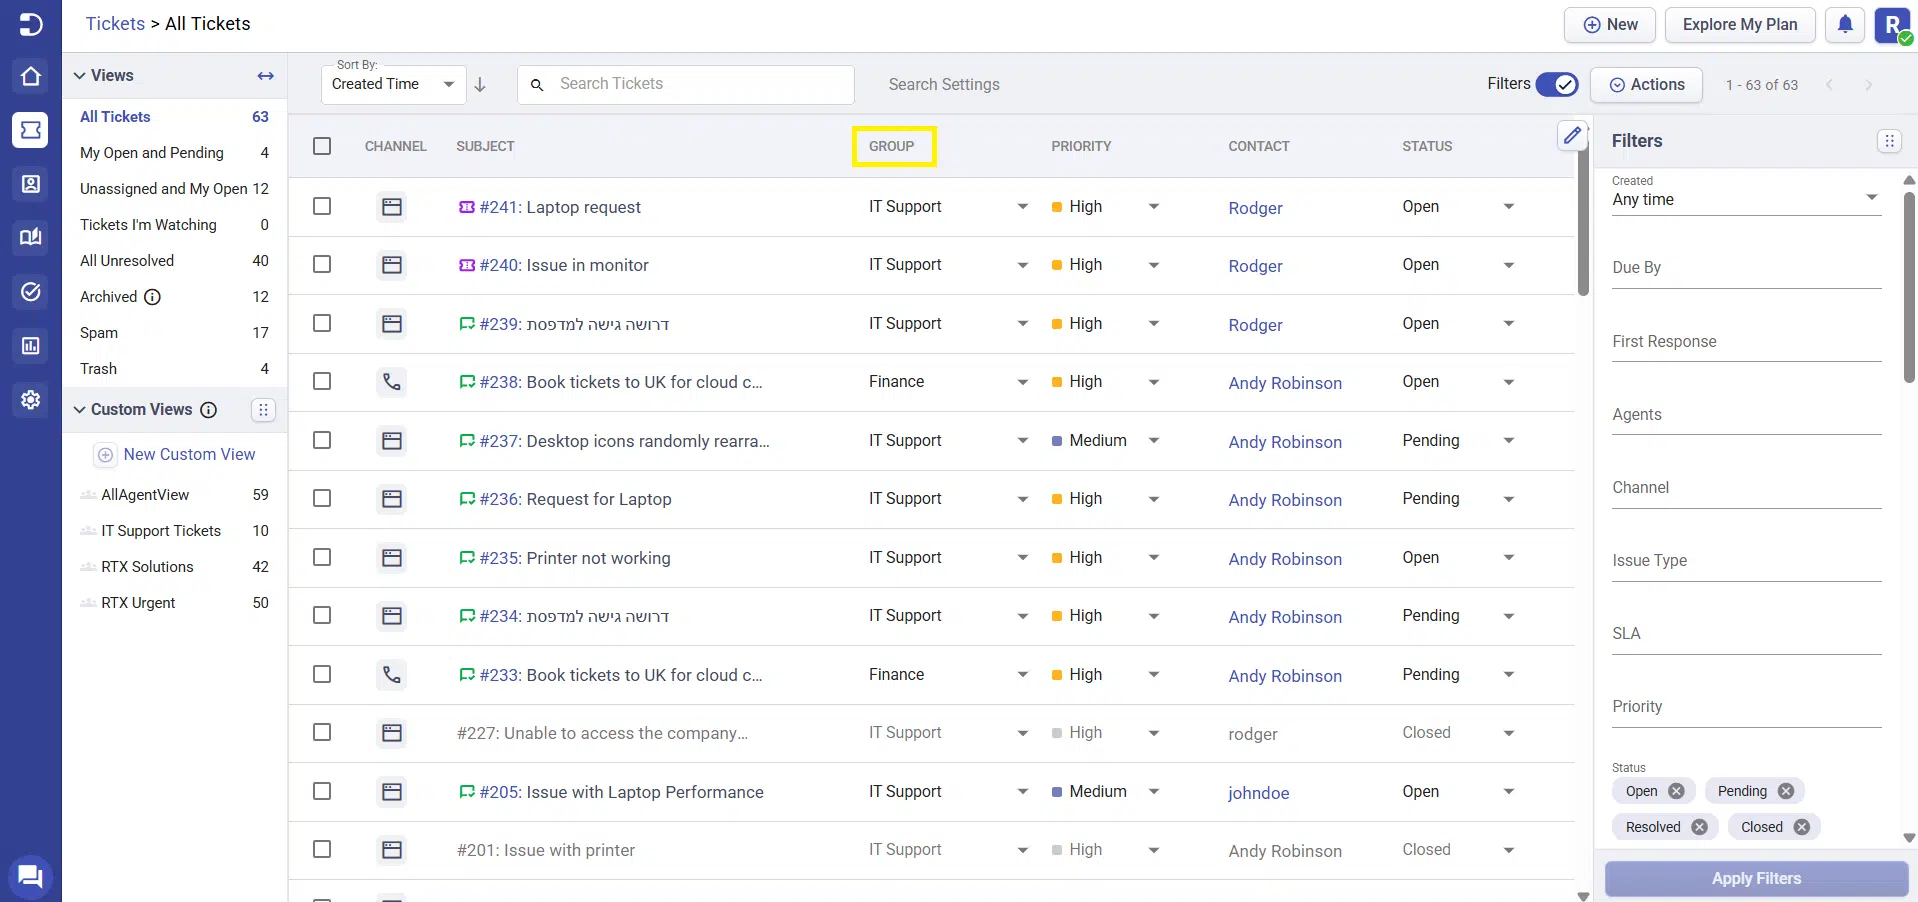Check the select-all tickets checkbox

click(322, 146)
